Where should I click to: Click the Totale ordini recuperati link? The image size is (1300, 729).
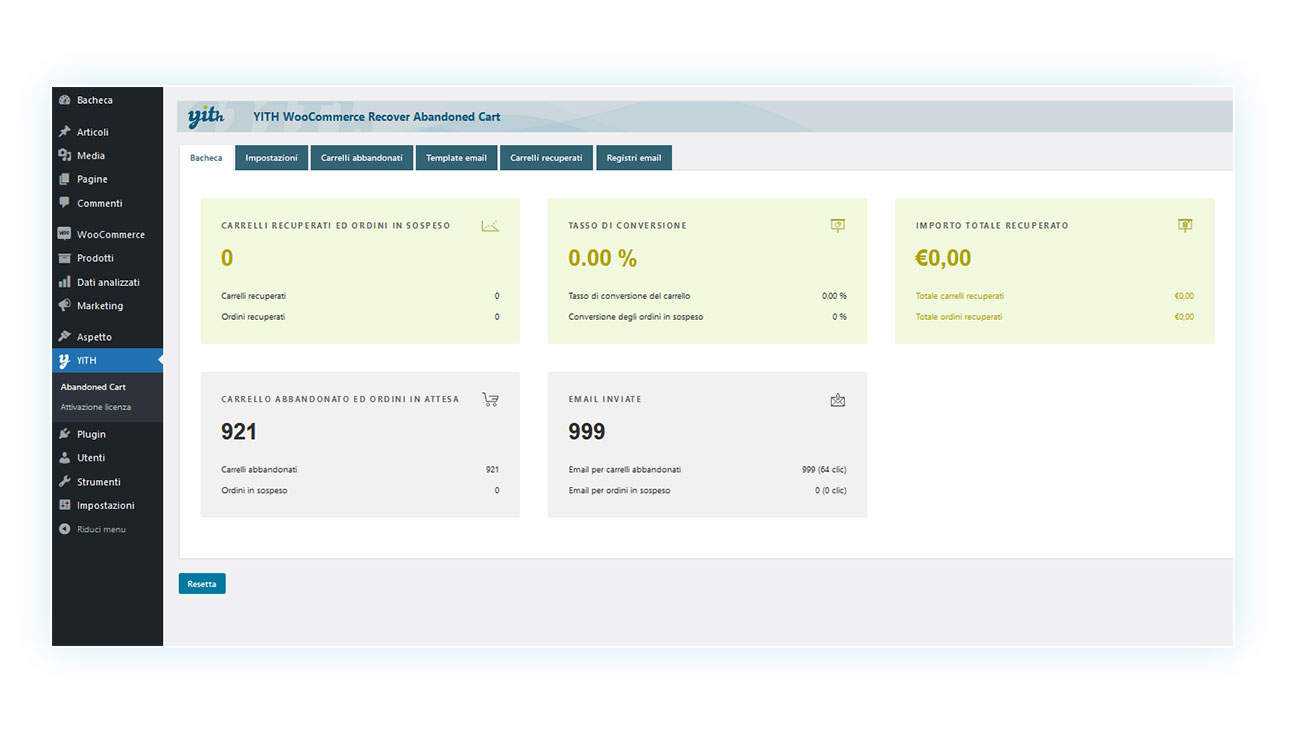(x=959, y=317)
